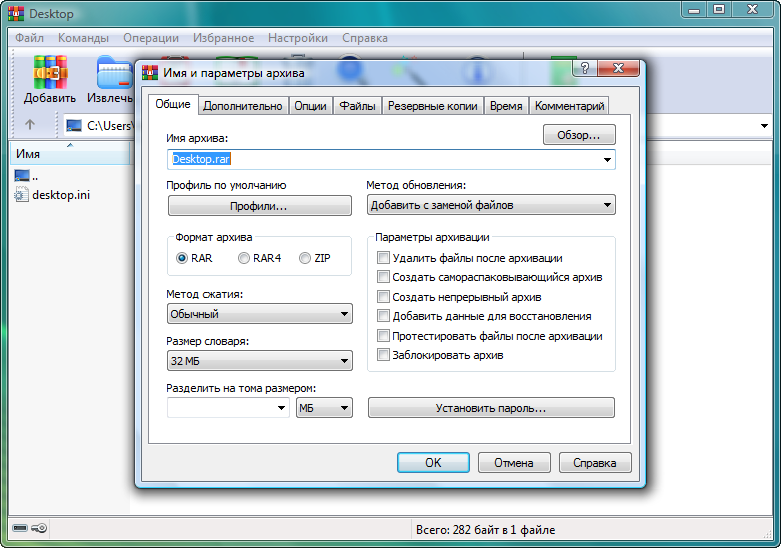Screen dimensions: 781x548
Task: Click the parent folder '..' icon
Action: [x=22, y=175]
